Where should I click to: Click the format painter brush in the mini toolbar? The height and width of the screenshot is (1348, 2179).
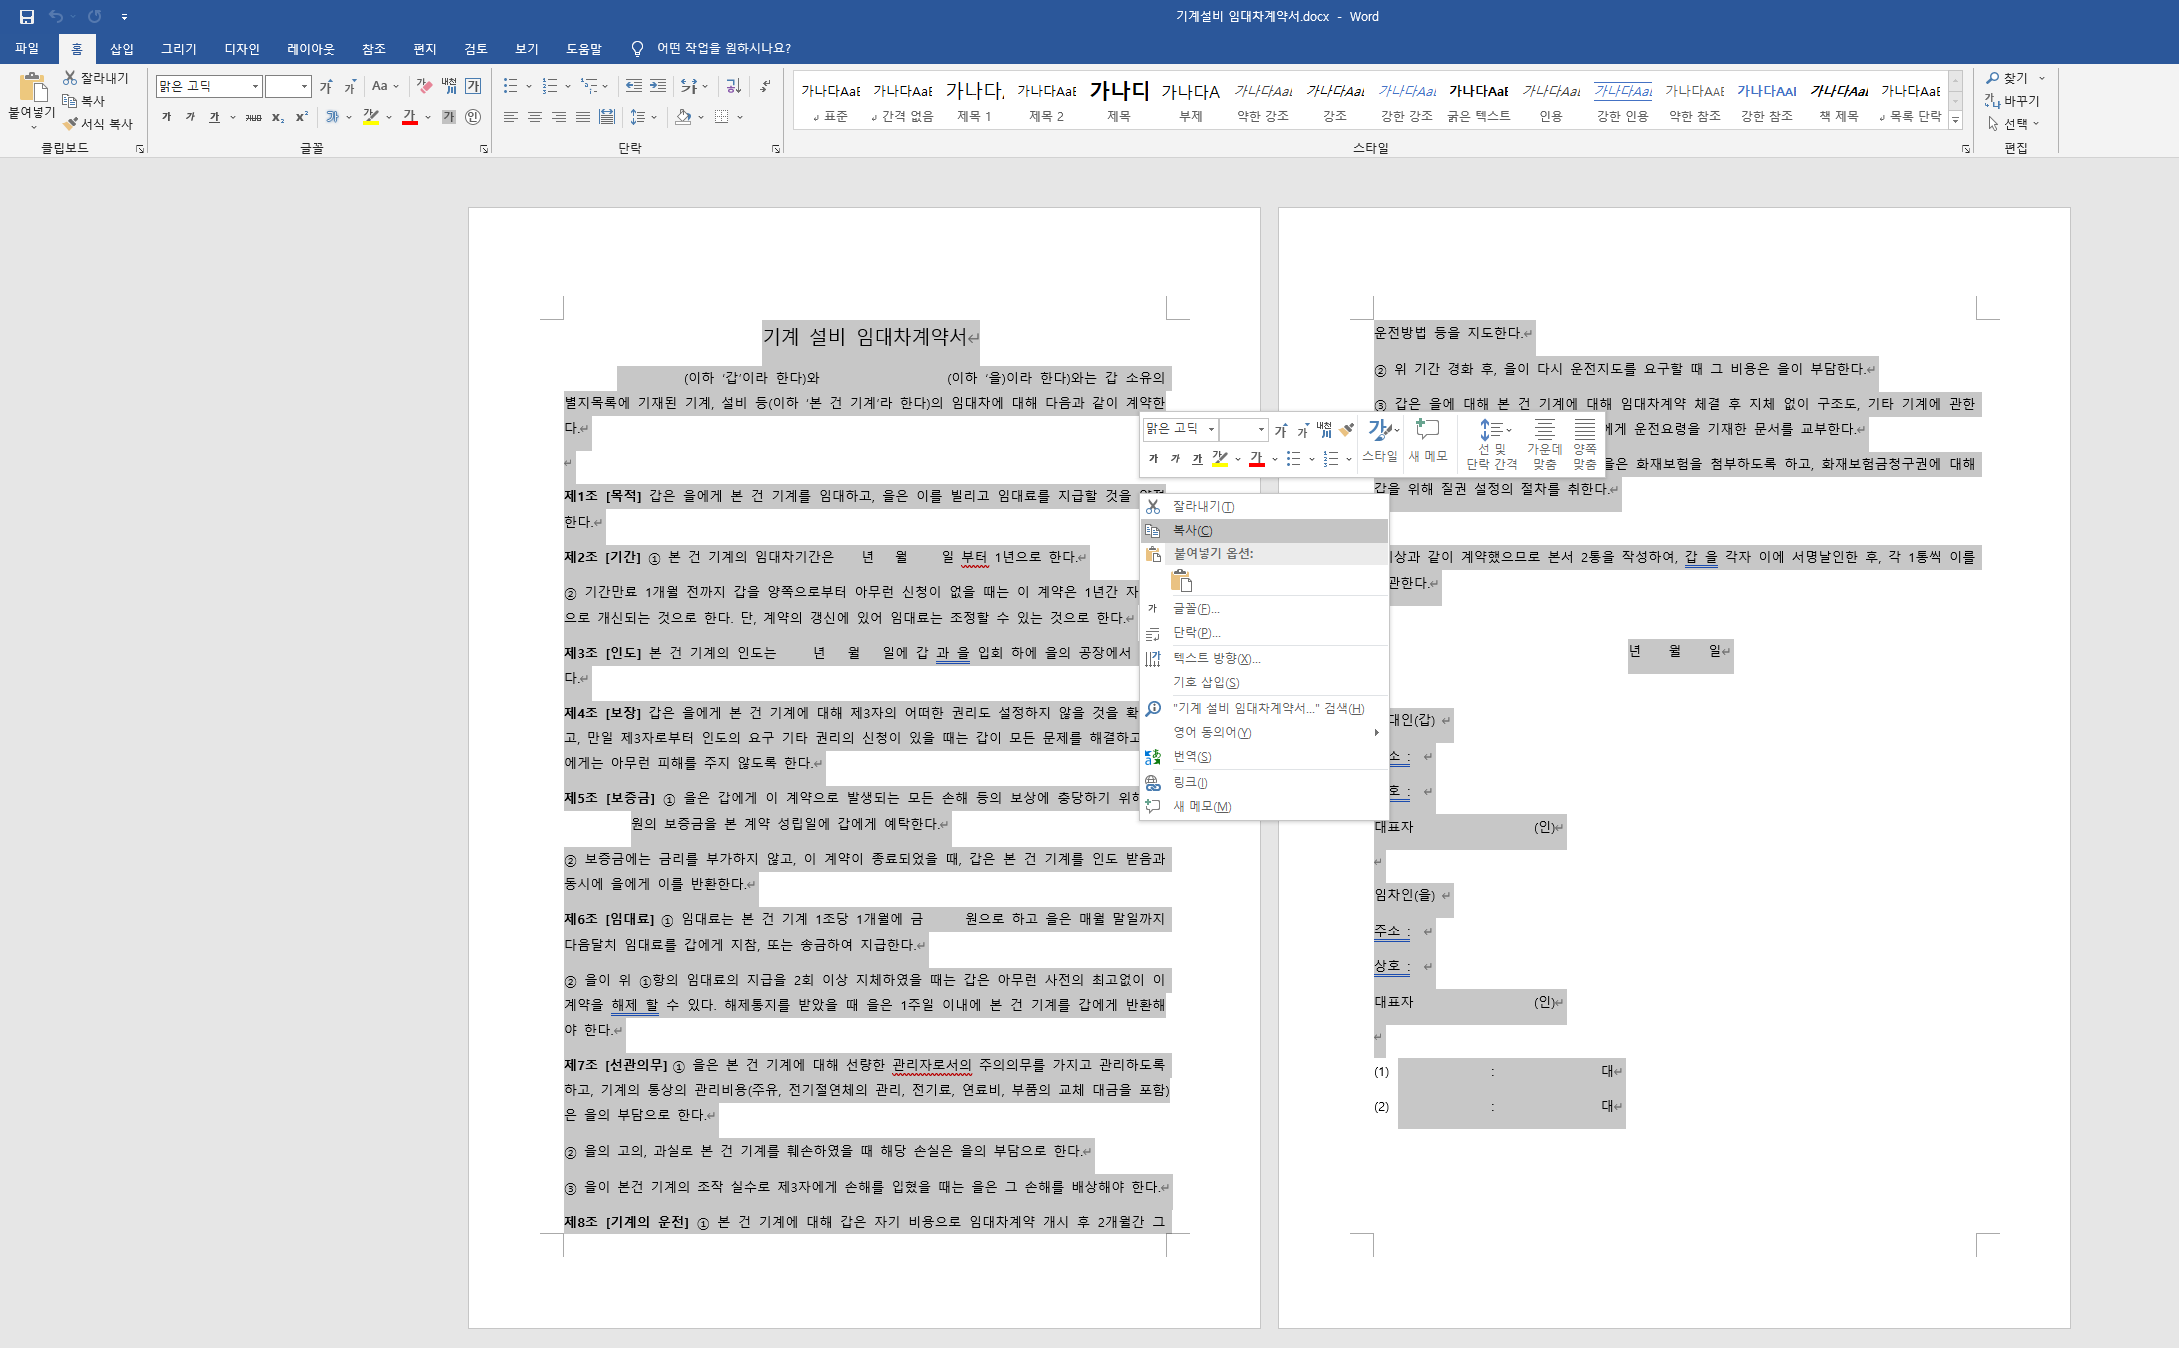(x=1347, y=429)
